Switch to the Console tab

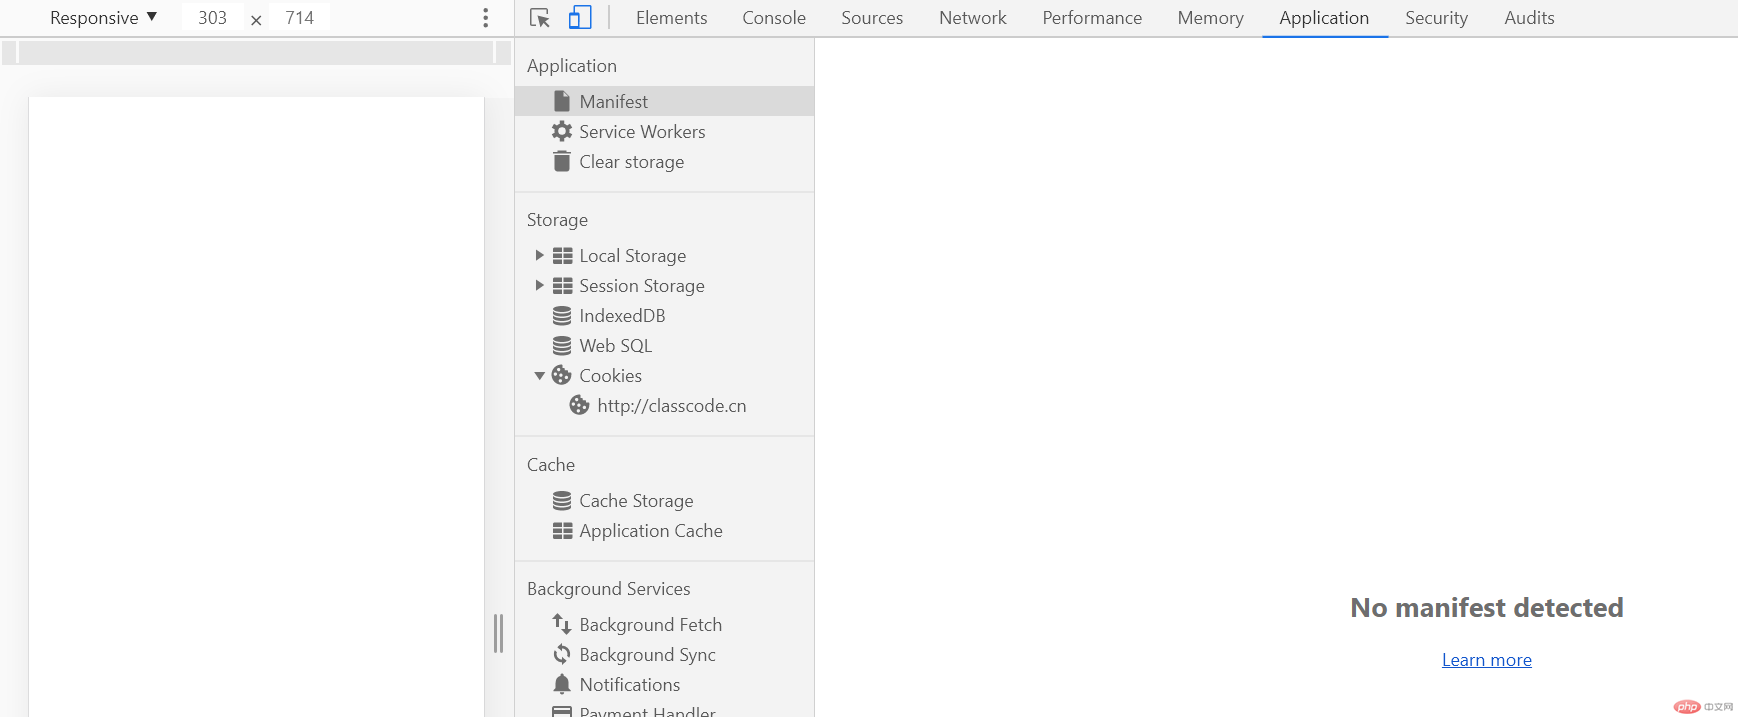pos(773,18)
